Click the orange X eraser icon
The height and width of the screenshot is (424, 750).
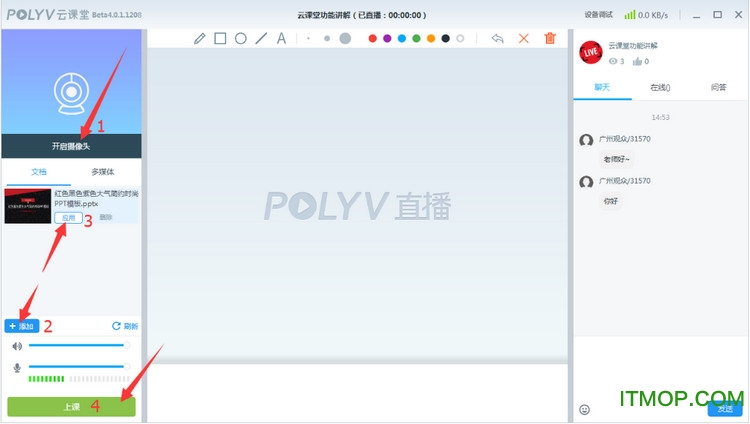(524, 38)
